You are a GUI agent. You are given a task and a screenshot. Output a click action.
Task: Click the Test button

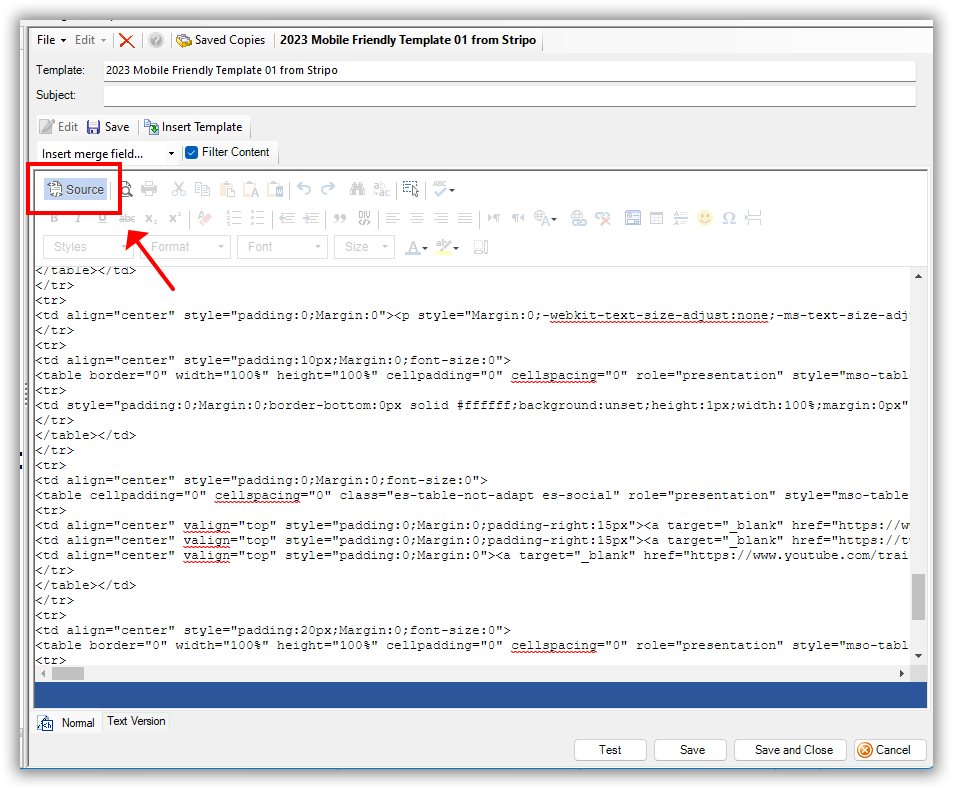[610, 750]
